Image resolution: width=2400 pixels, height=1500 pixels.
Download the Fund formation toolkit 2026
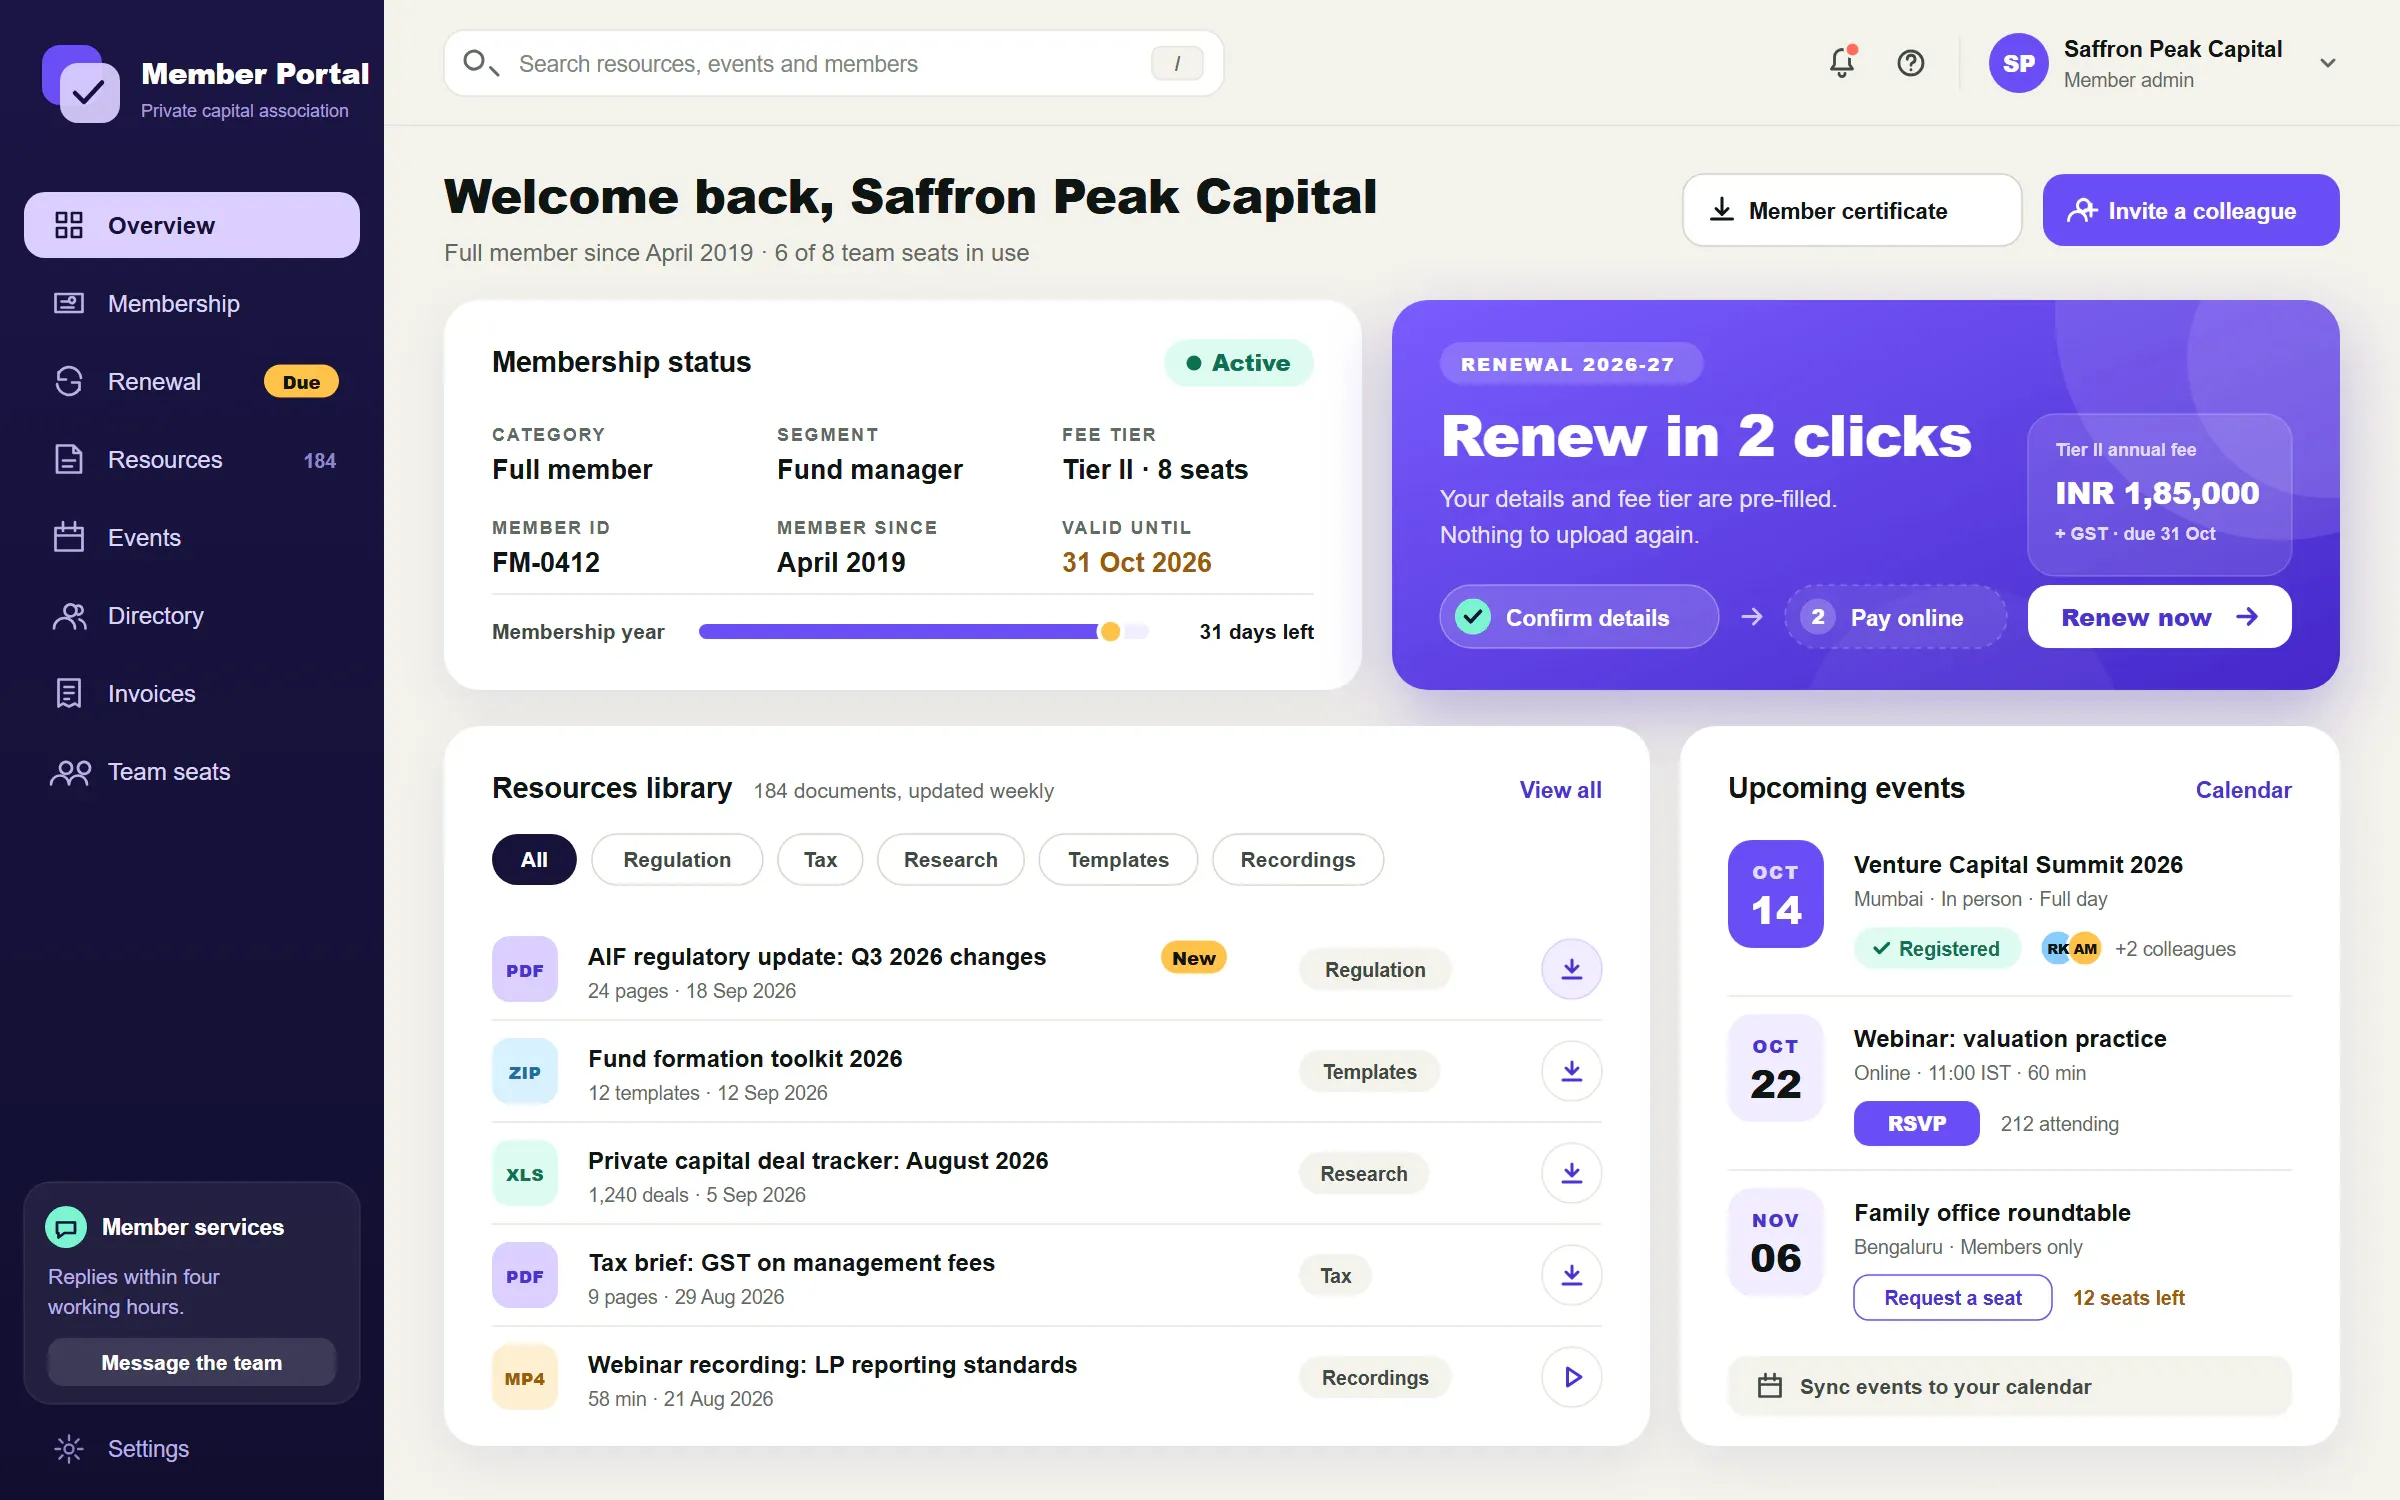pos(1571,1071)
